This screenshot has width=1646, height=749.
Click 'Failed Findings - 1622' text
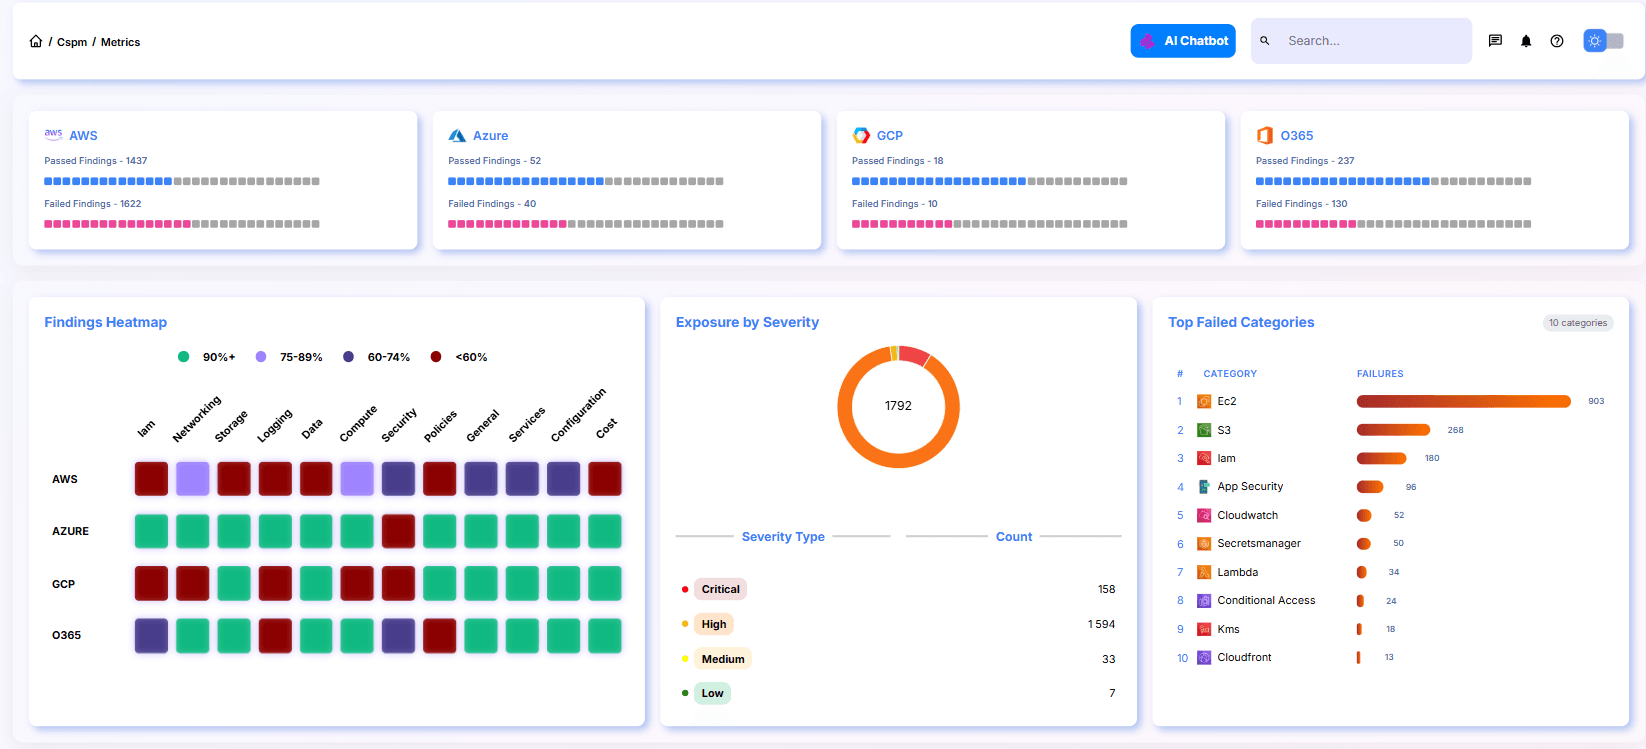pyautogui.click(x=92, y=204)
